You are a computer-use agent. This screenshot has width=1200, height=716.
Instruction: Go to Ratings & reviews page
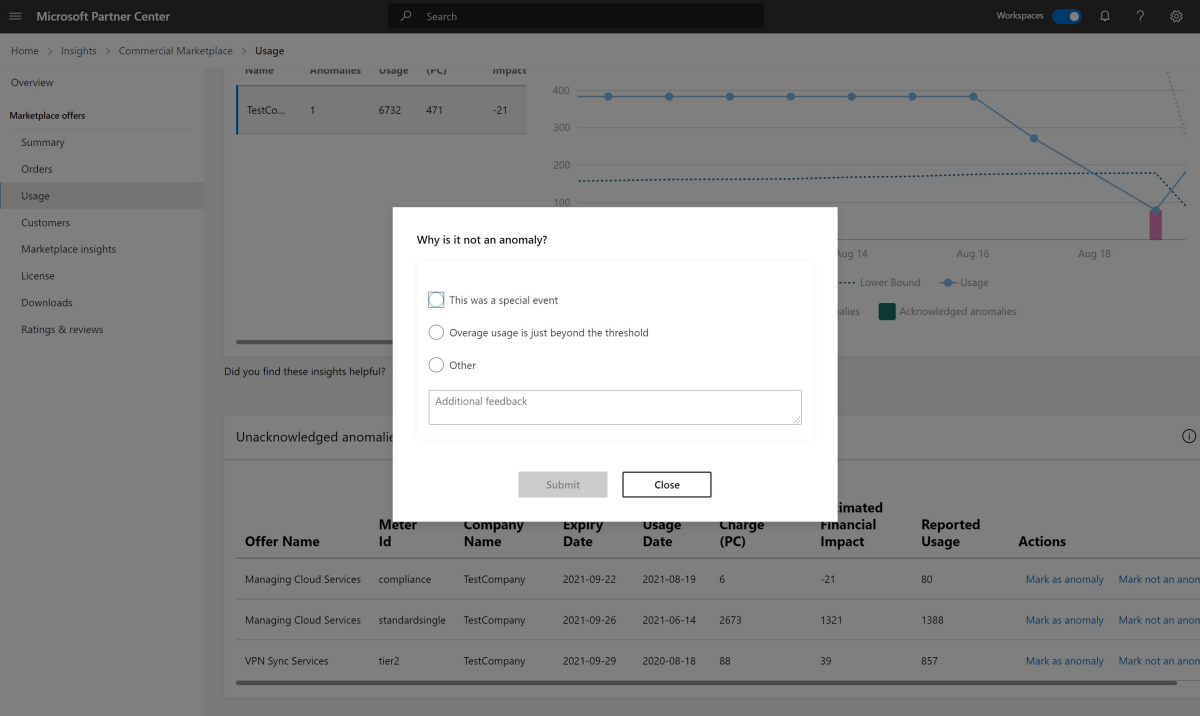[x=62, y=329]
